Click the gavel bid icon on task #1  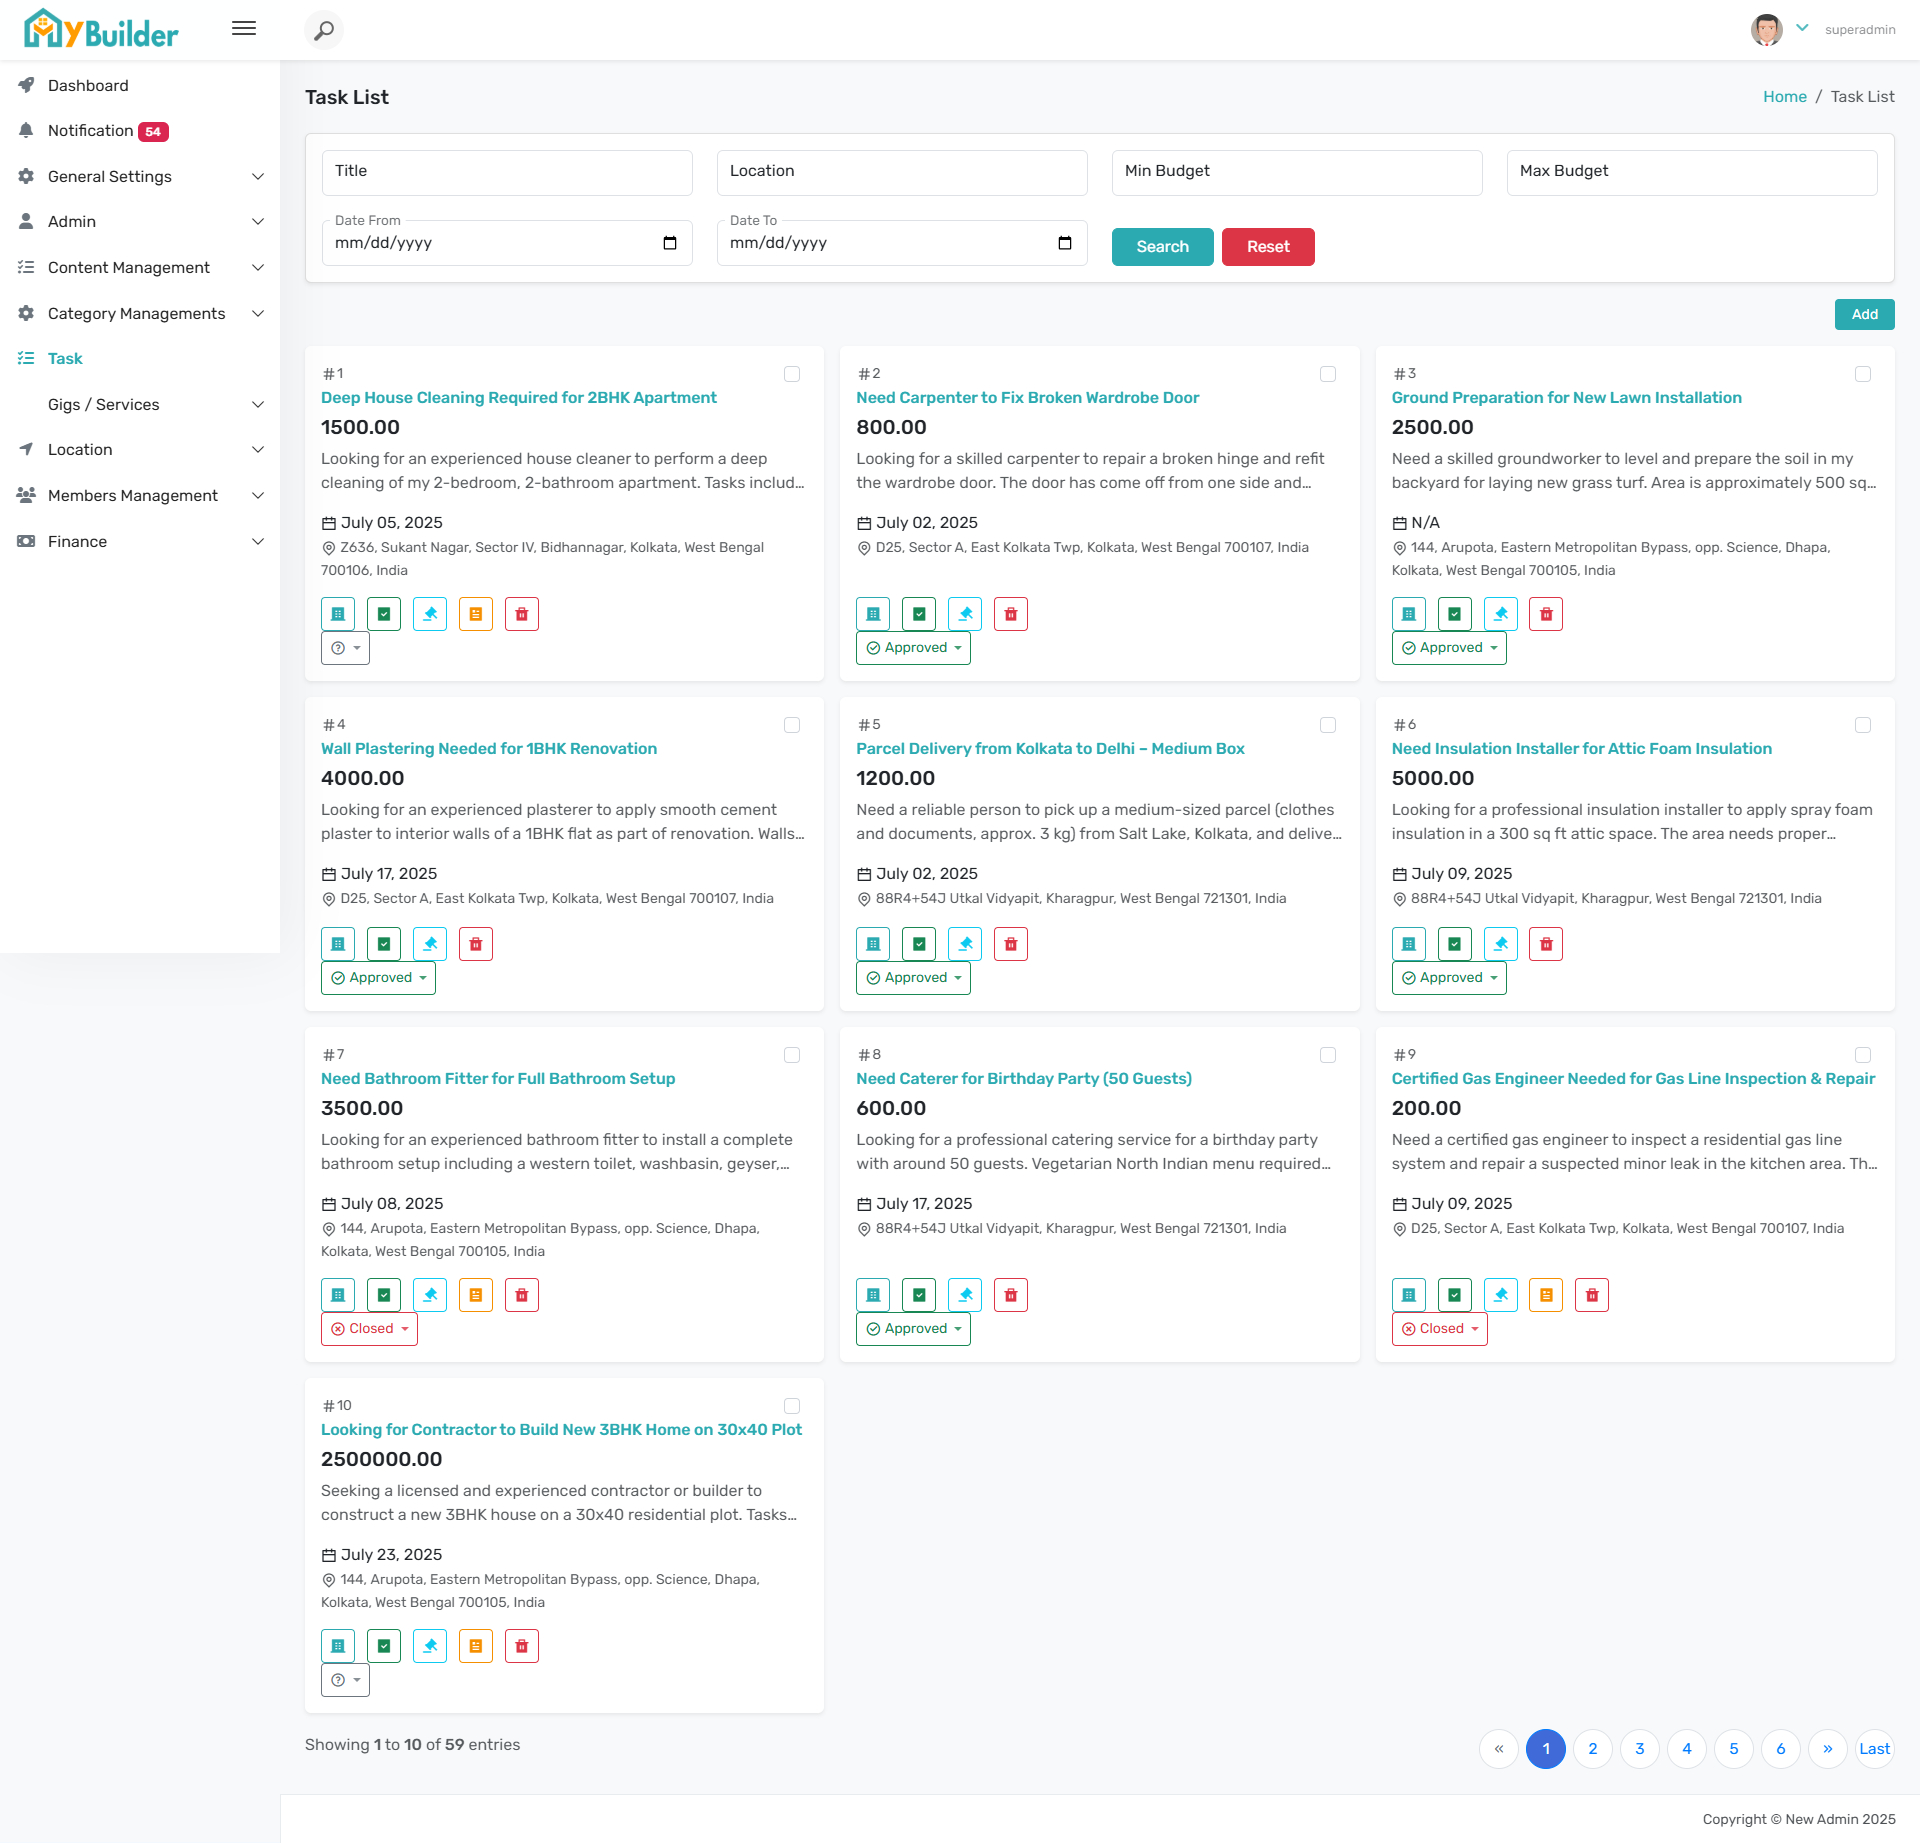430,614
